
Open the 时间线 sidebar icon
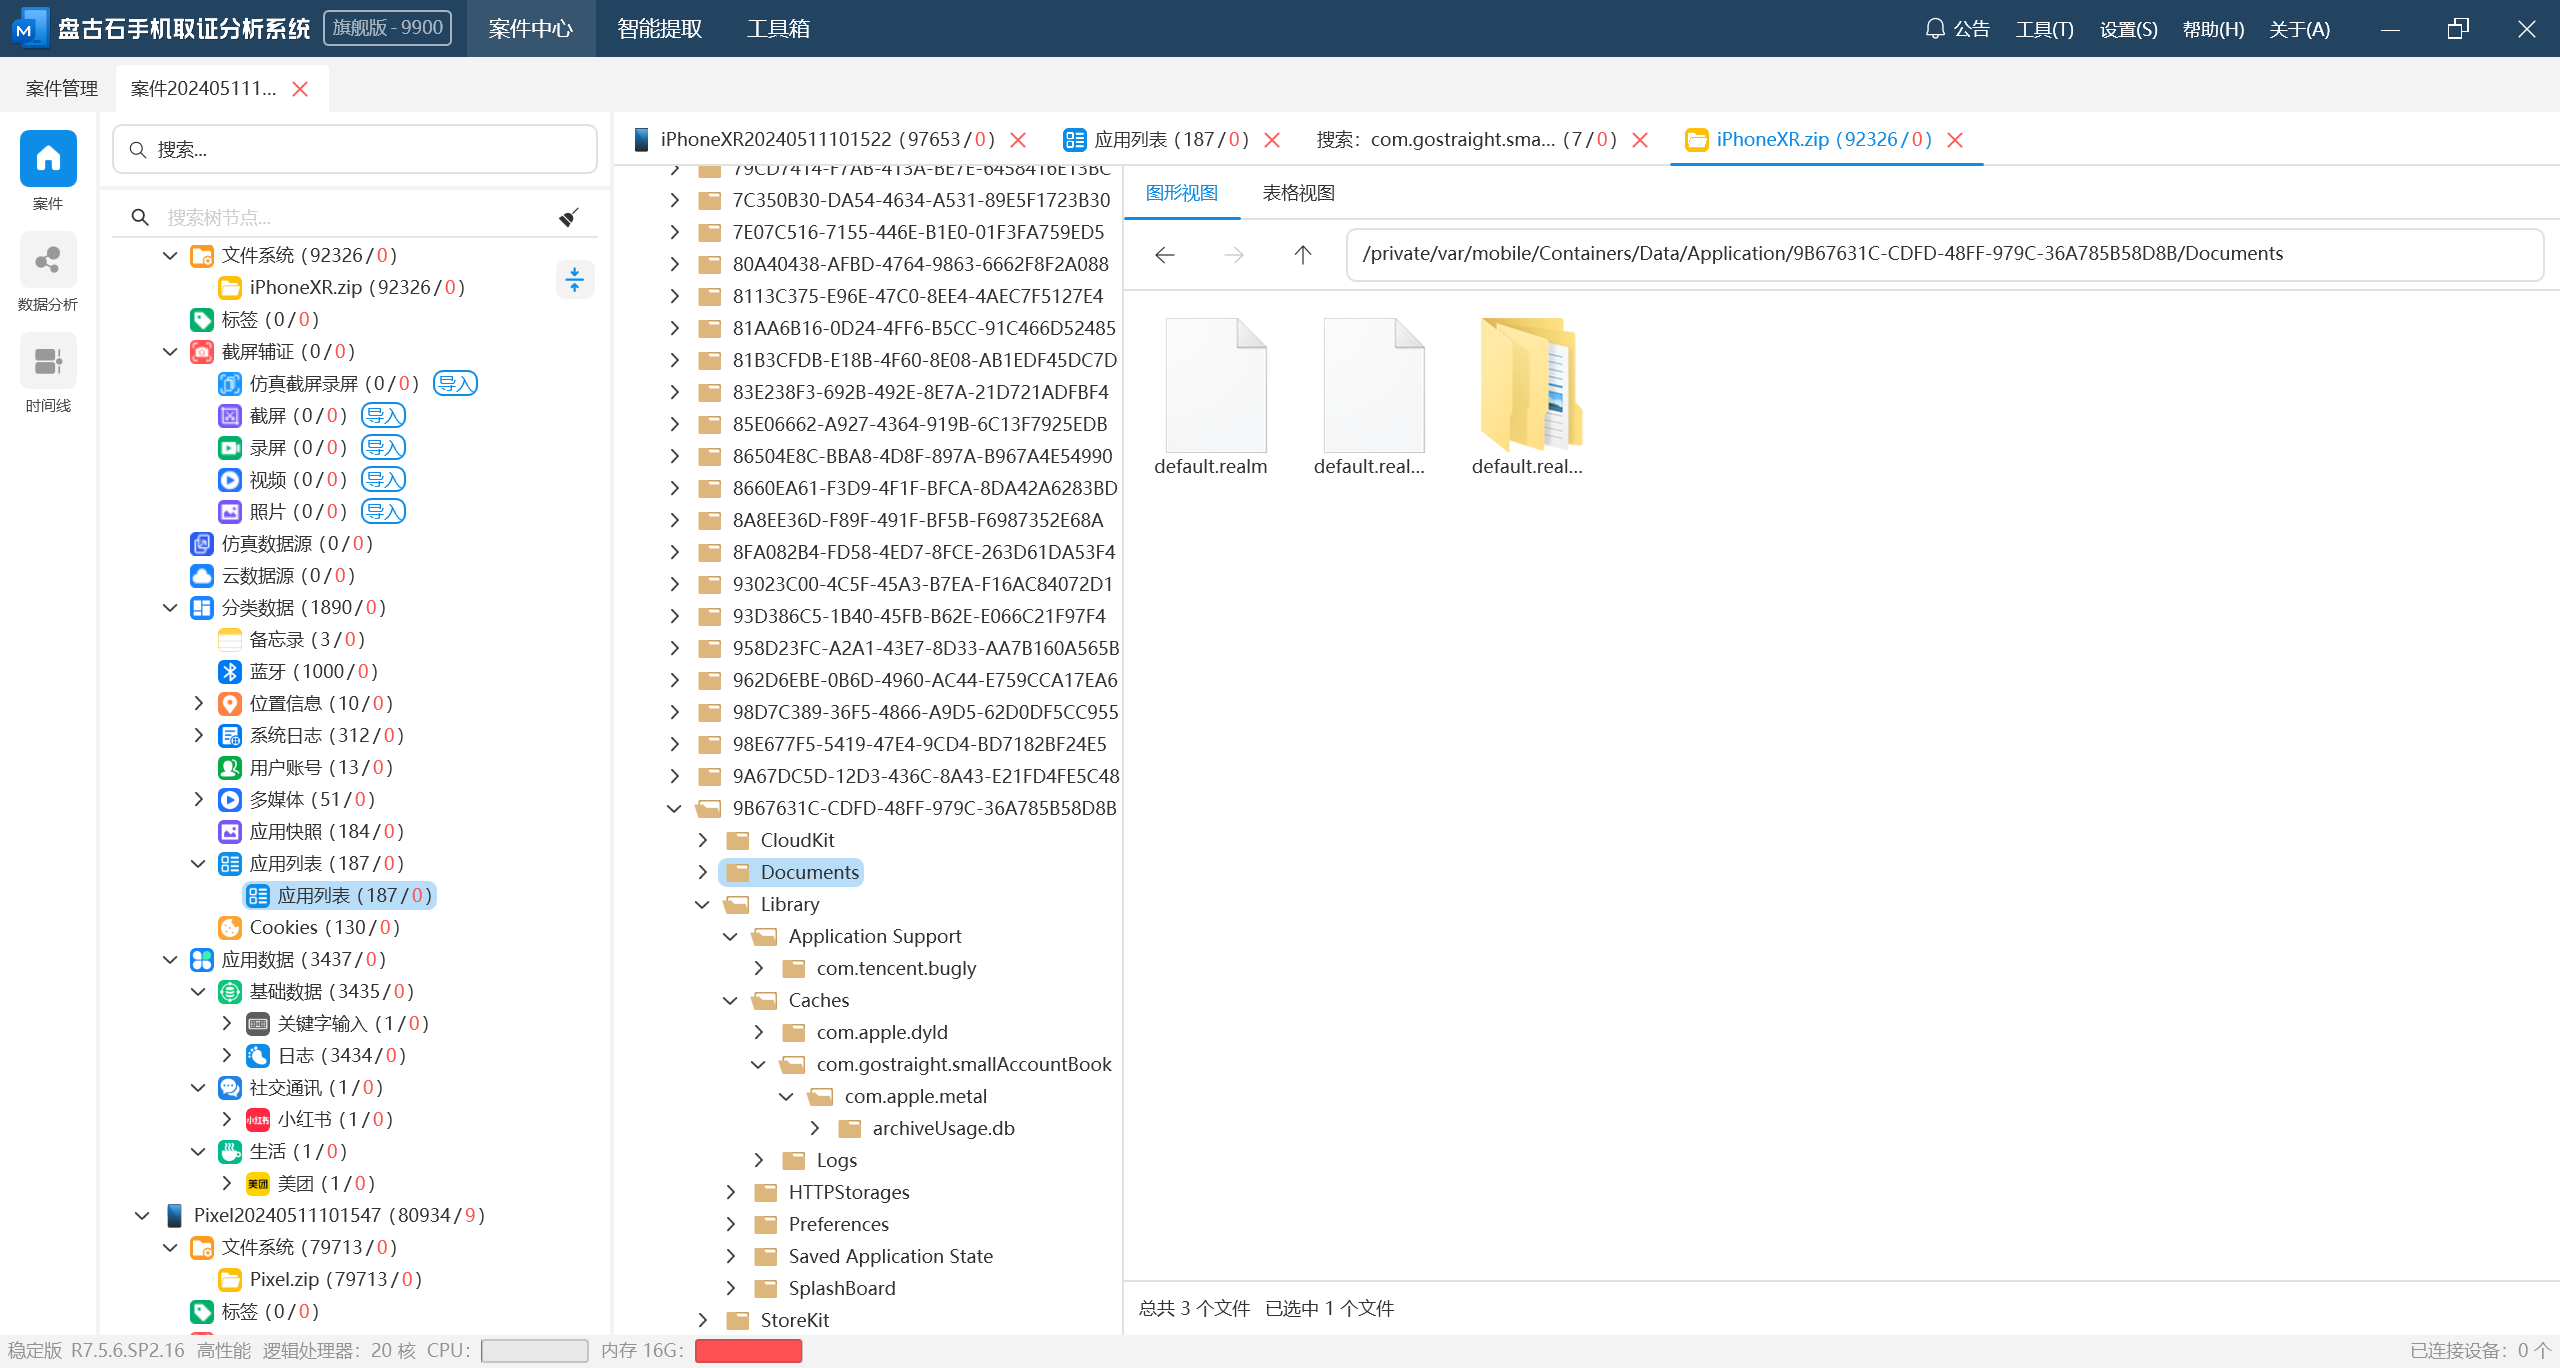click(x=47, y=361)
